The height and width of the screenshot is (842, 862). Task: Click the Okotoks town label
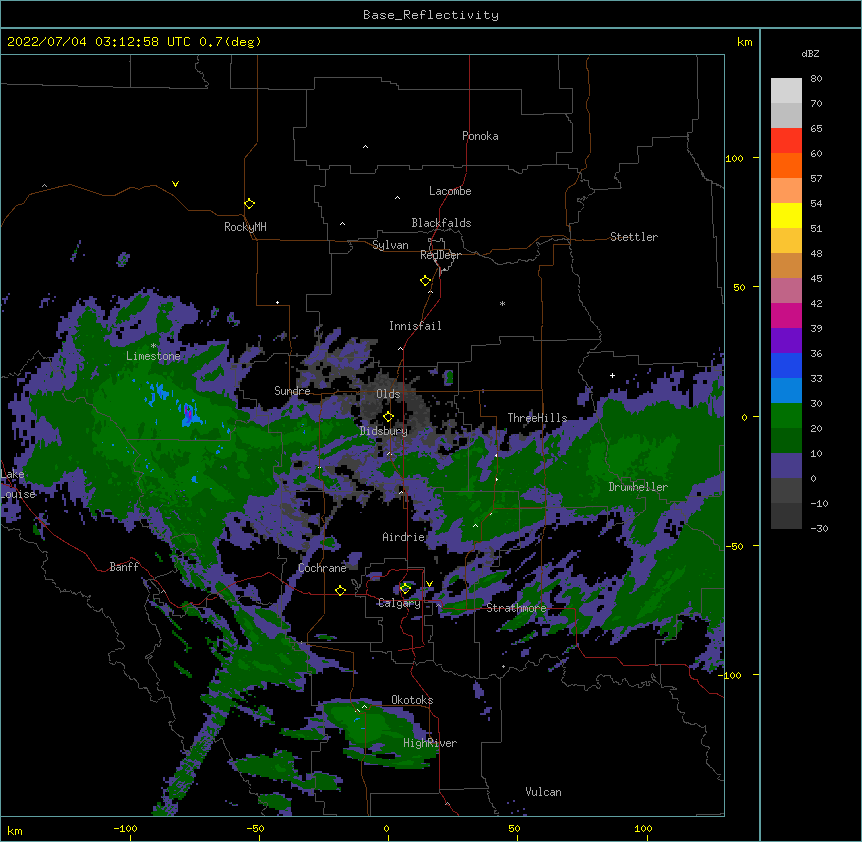pyautogui.click(x=412, y=700)
